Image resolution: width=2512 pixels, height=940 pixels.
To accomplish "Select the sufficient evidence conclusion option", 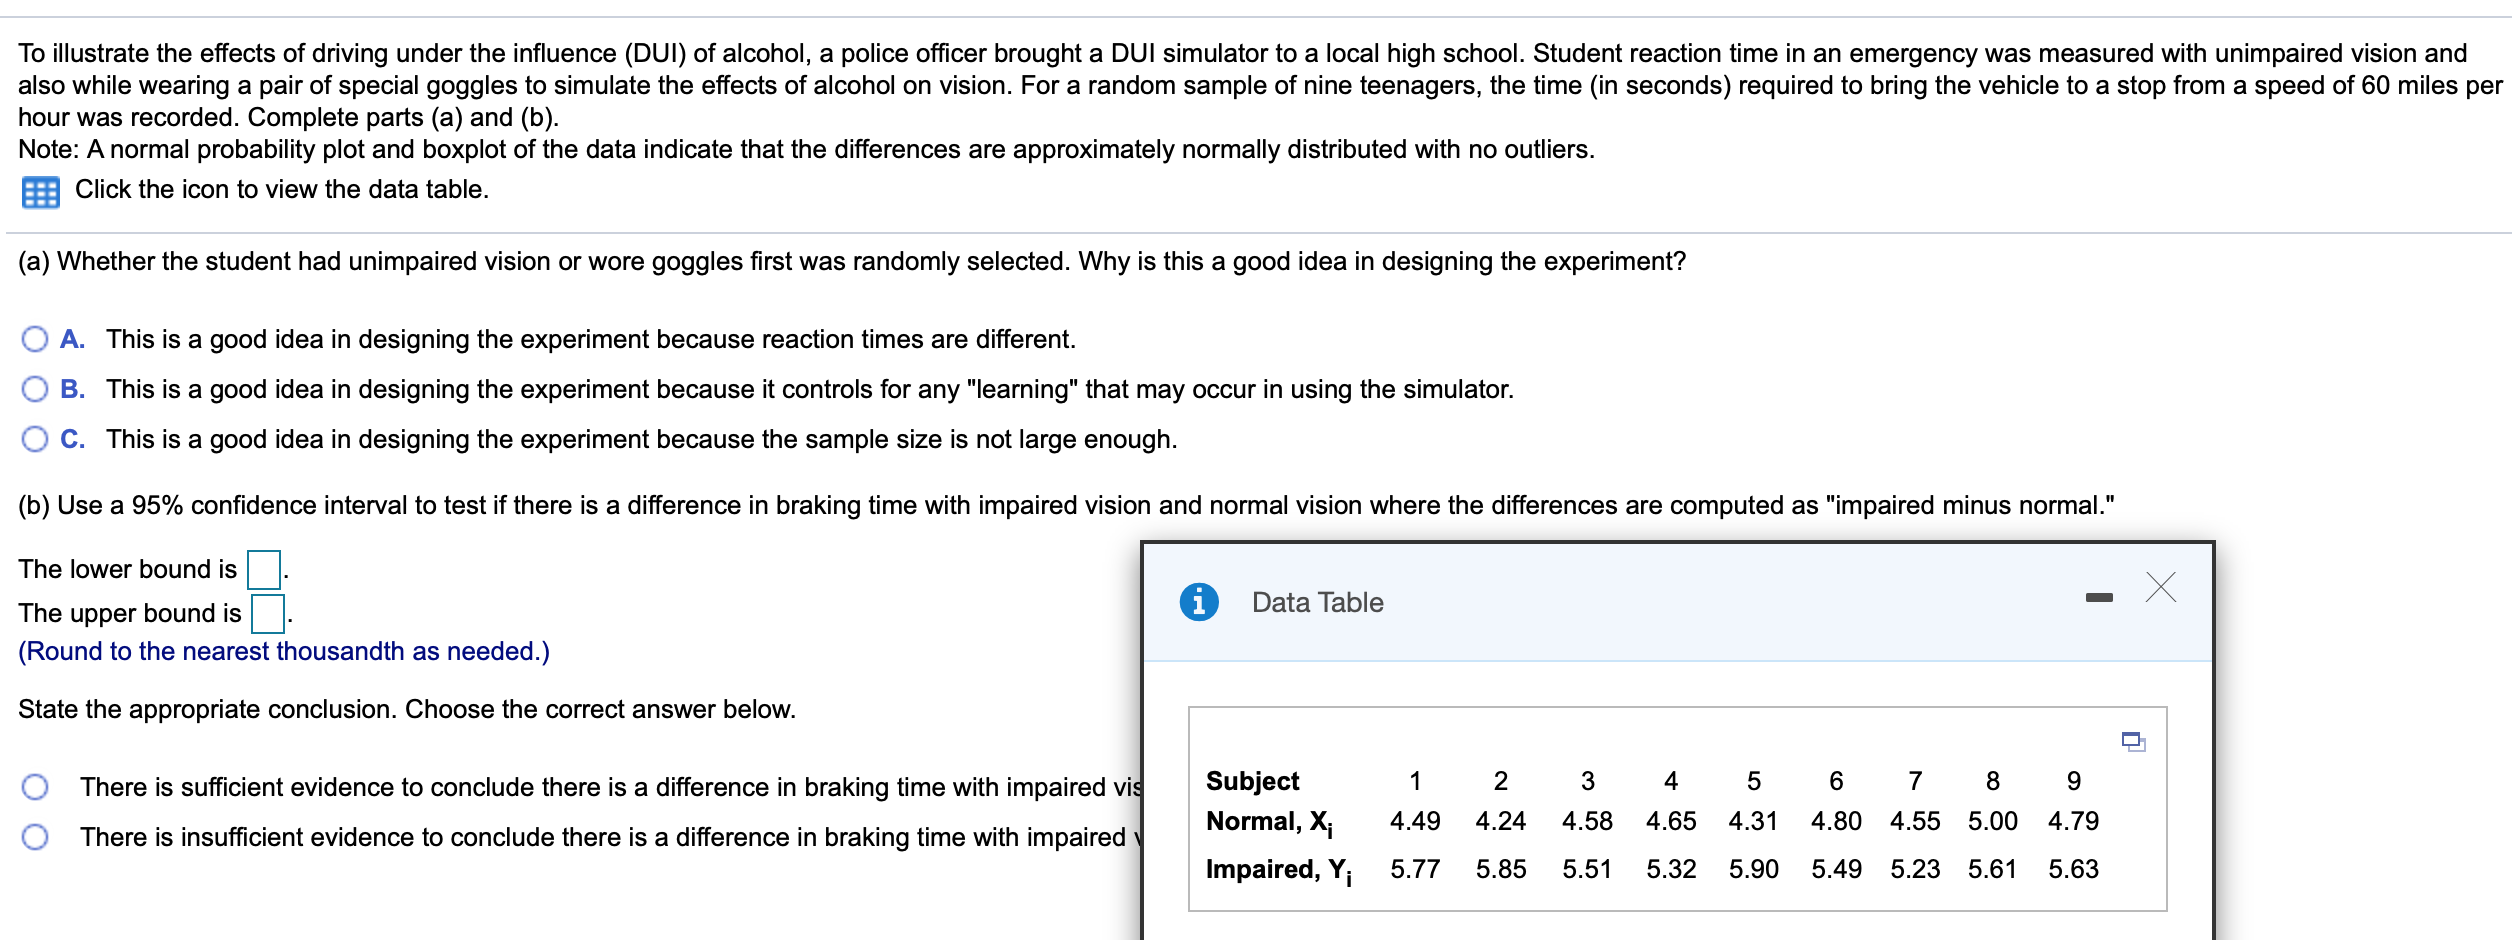I will coord(33,786).
